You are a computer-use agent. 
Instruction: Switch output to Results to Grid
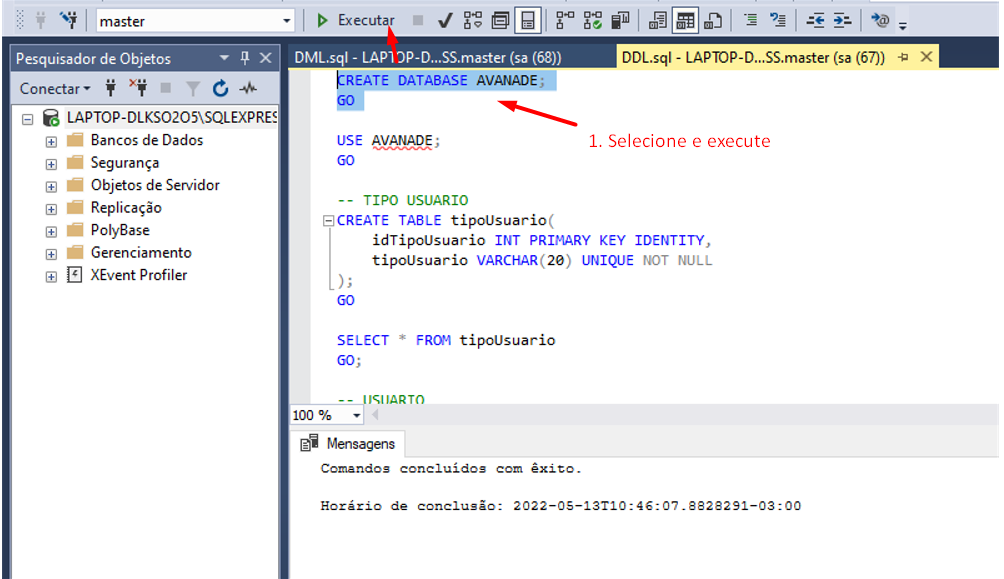coord(685,20)
